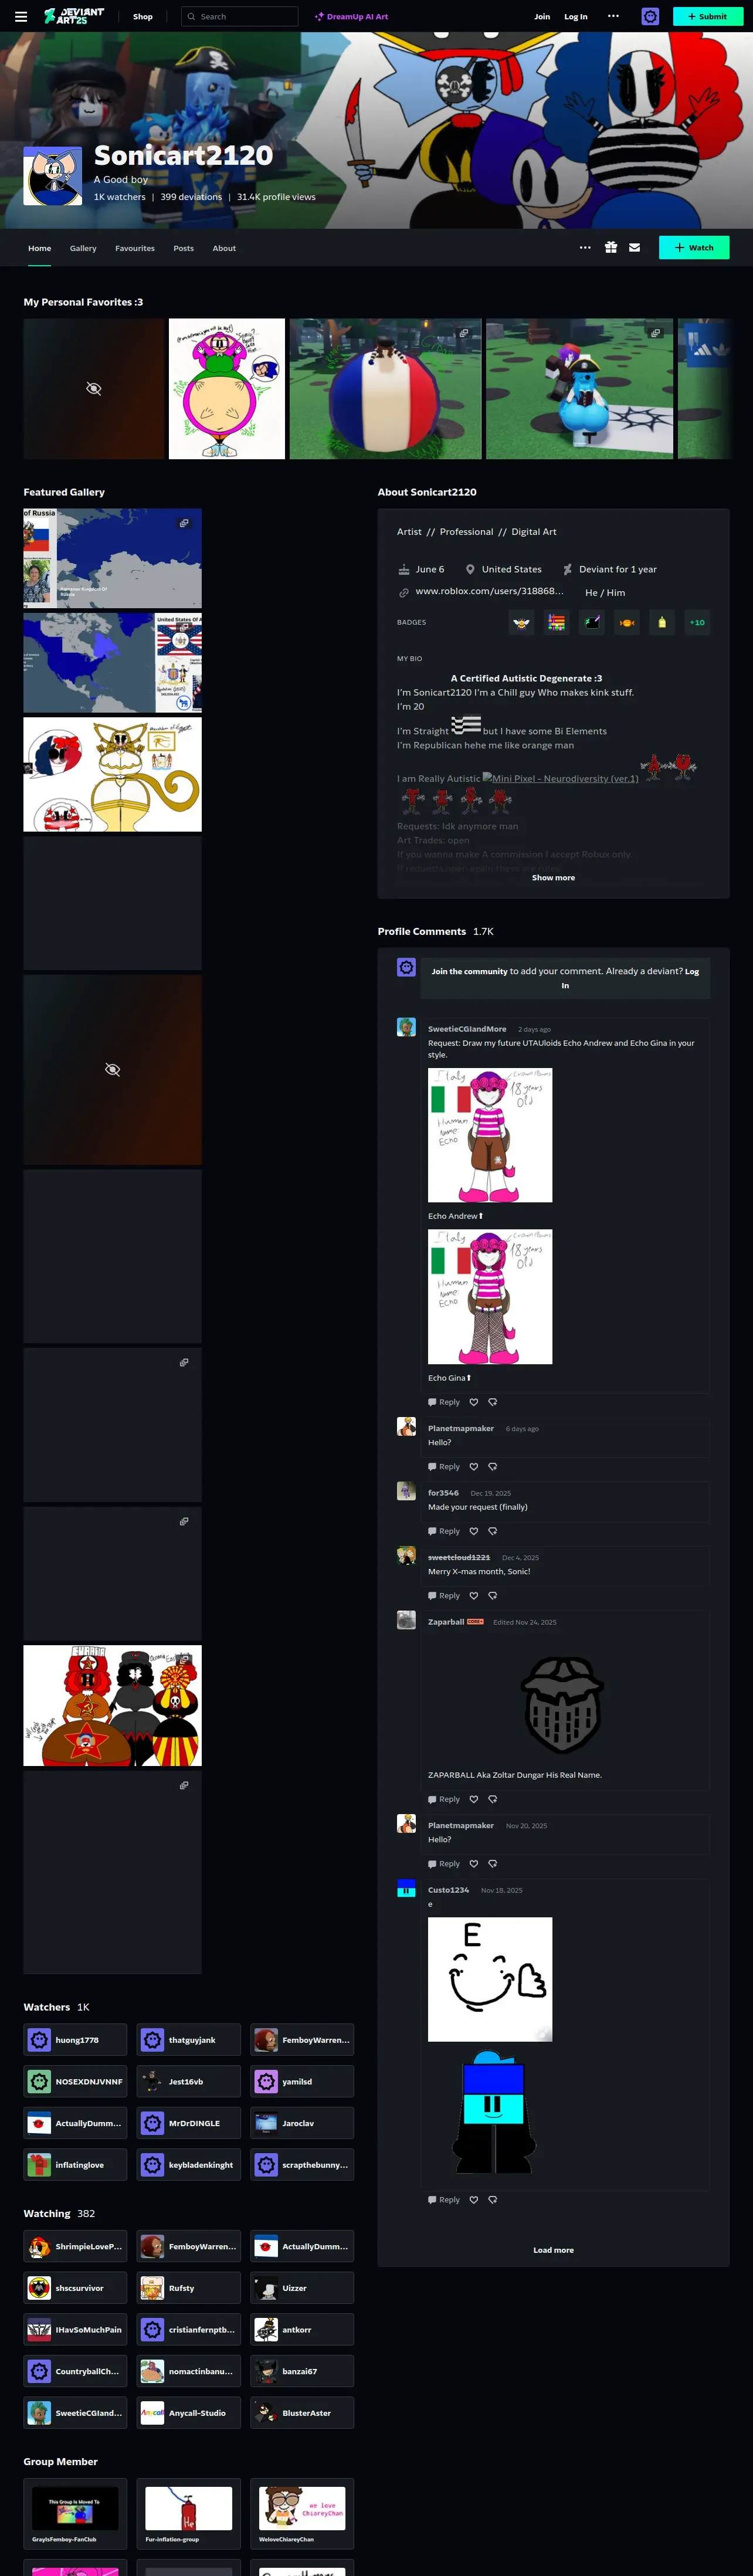Click the share icon under Custo1234's comment
Image resolution: width=753 pixels, height=2576 pixels.
(492, 2200)
